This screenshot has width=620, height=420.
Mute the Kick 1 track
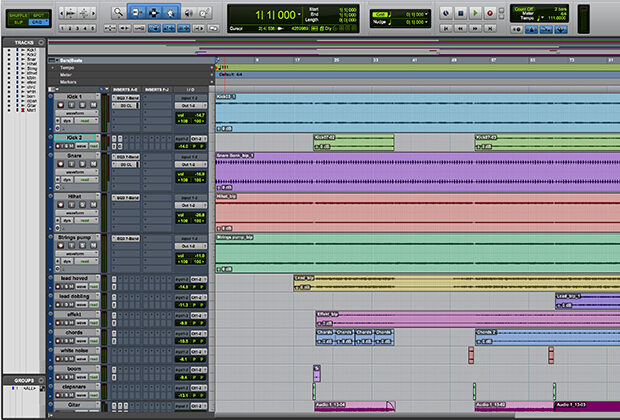click(93, 105)
